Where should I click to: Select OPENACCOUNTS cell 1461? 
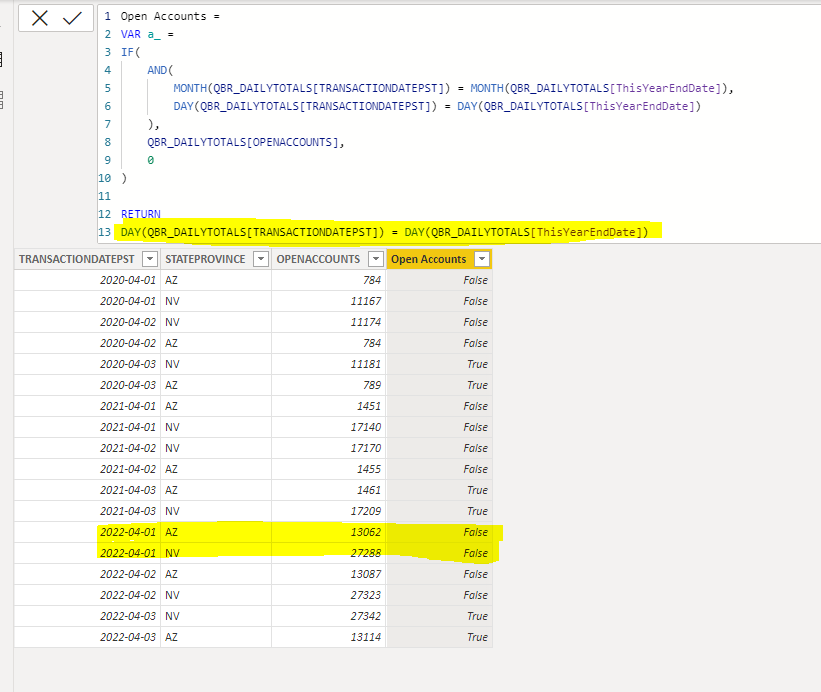click(329, 490)
